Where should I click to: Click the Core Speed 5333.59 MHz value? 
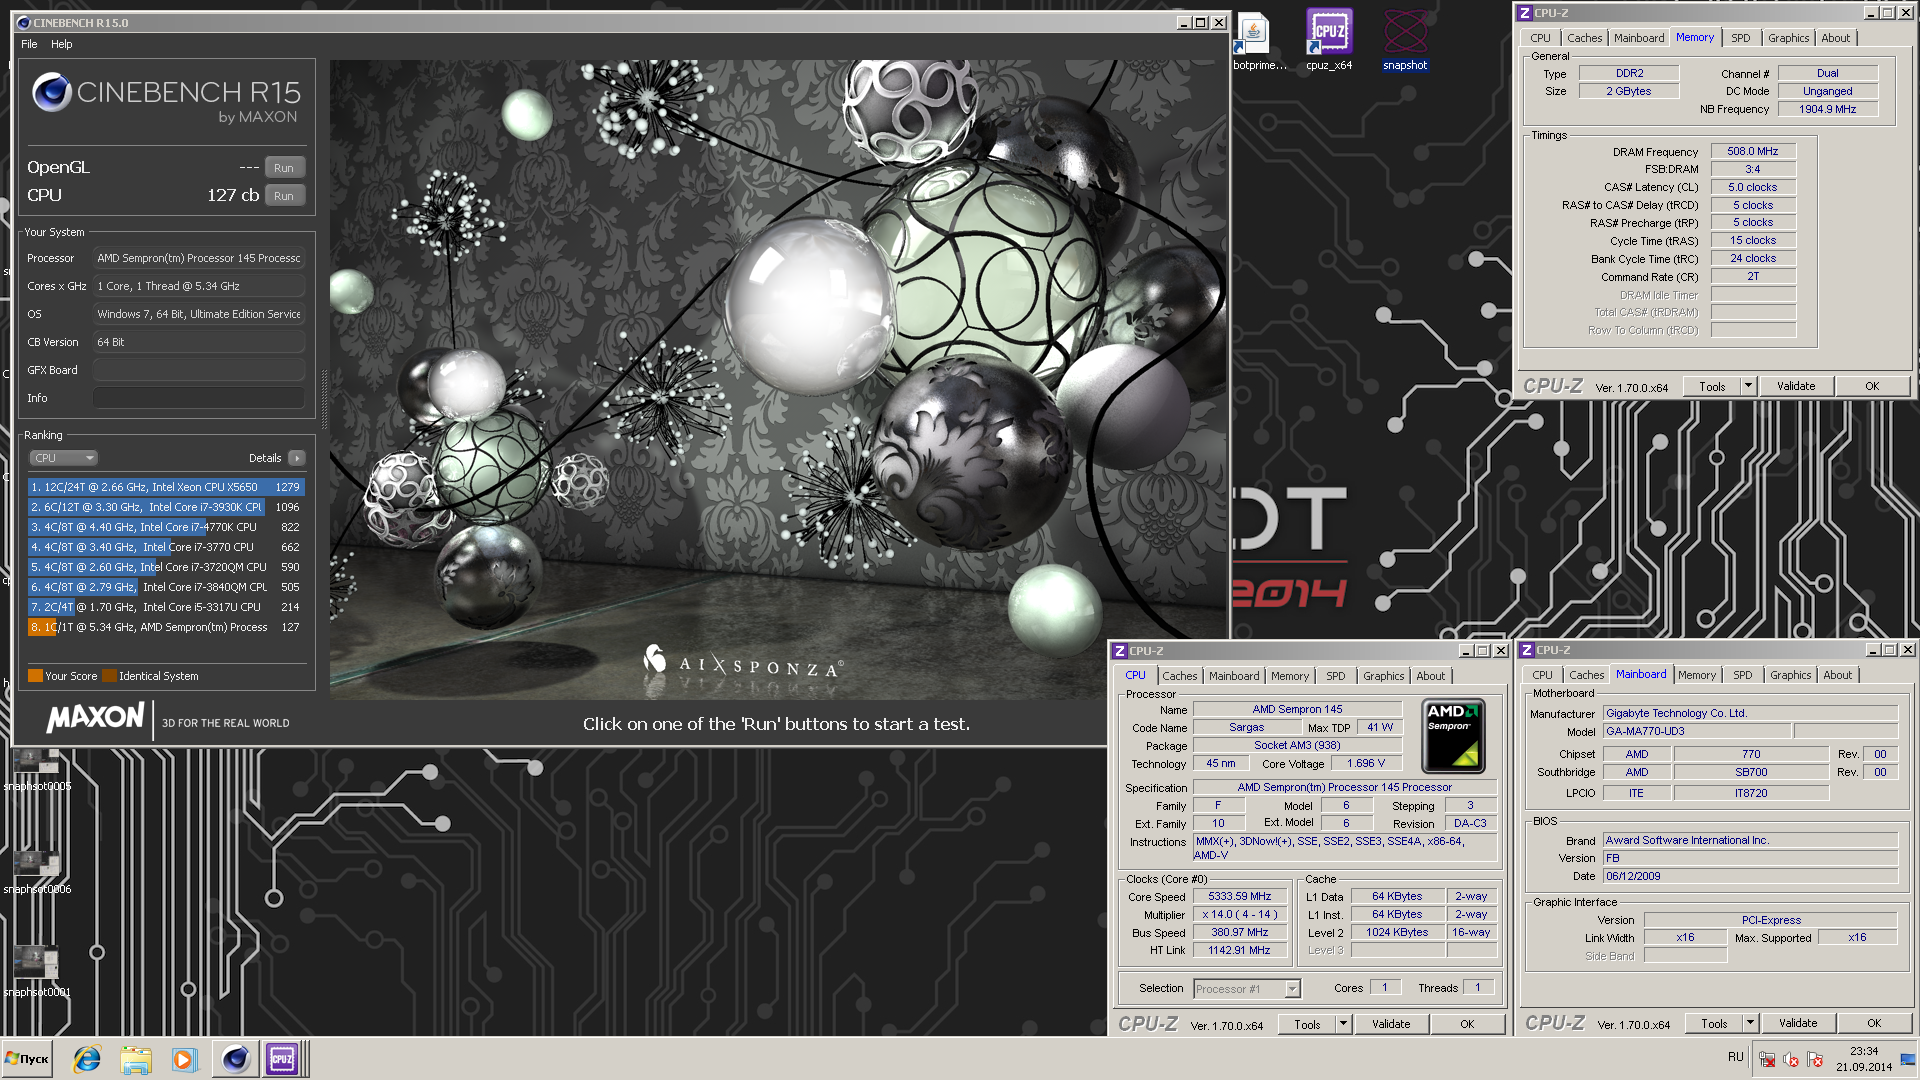click(1240, 897)
